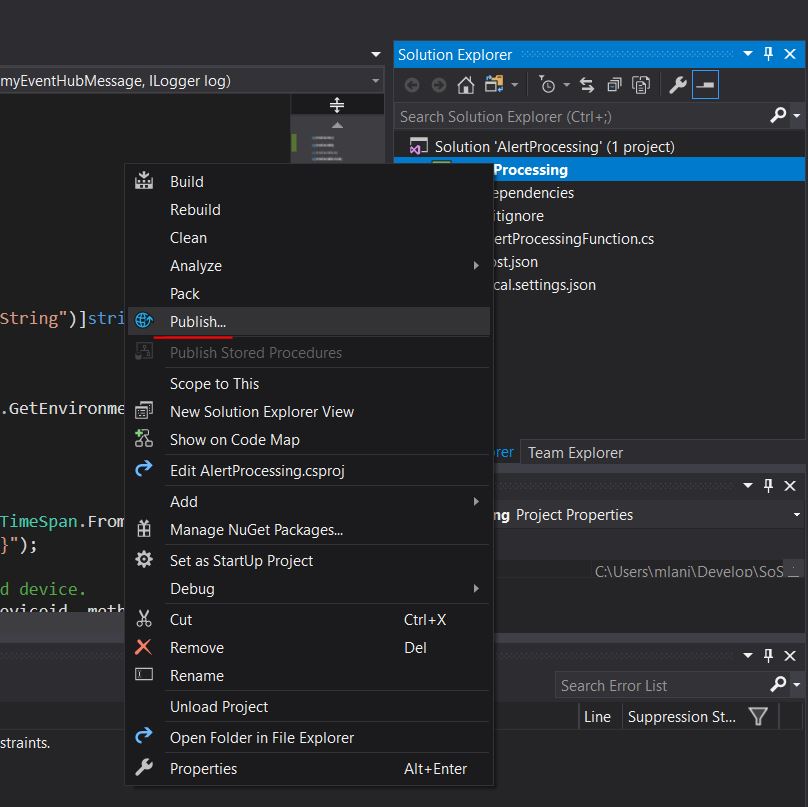Screen dimensions: 808x807
Task: Click the Search Error List magnifier icon
Action: tap(778, 684)
